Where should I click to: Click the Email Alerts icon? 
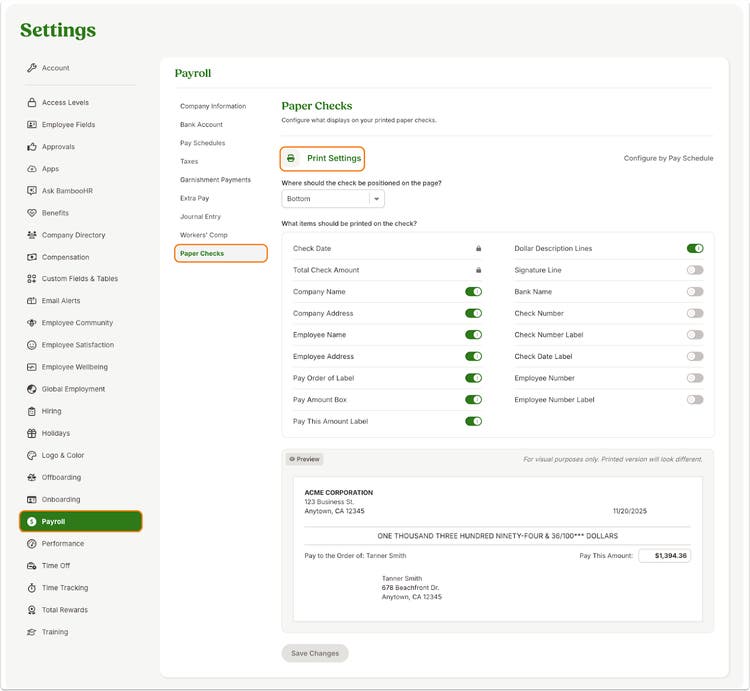(x=32, y=301)
